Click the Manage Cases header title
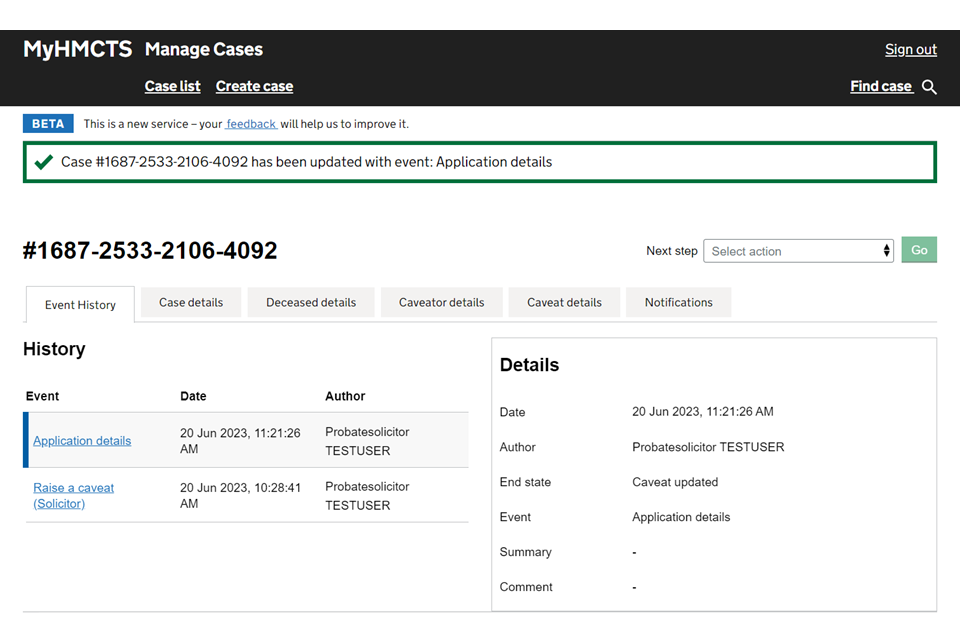 pyautogui.click(x=204, y=49)
